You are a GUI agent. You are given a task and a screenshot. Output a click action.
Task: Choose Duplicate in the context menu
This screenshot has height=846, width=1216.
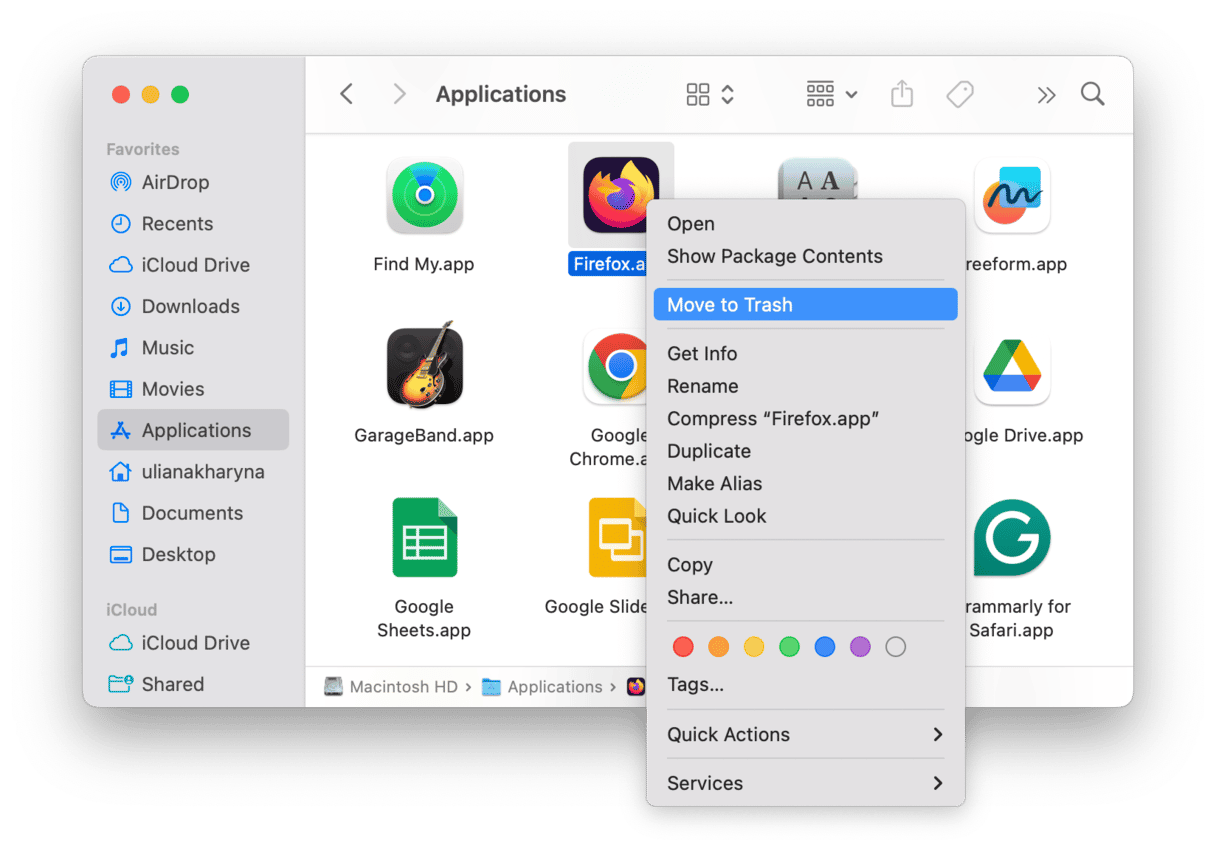point(805,451)
